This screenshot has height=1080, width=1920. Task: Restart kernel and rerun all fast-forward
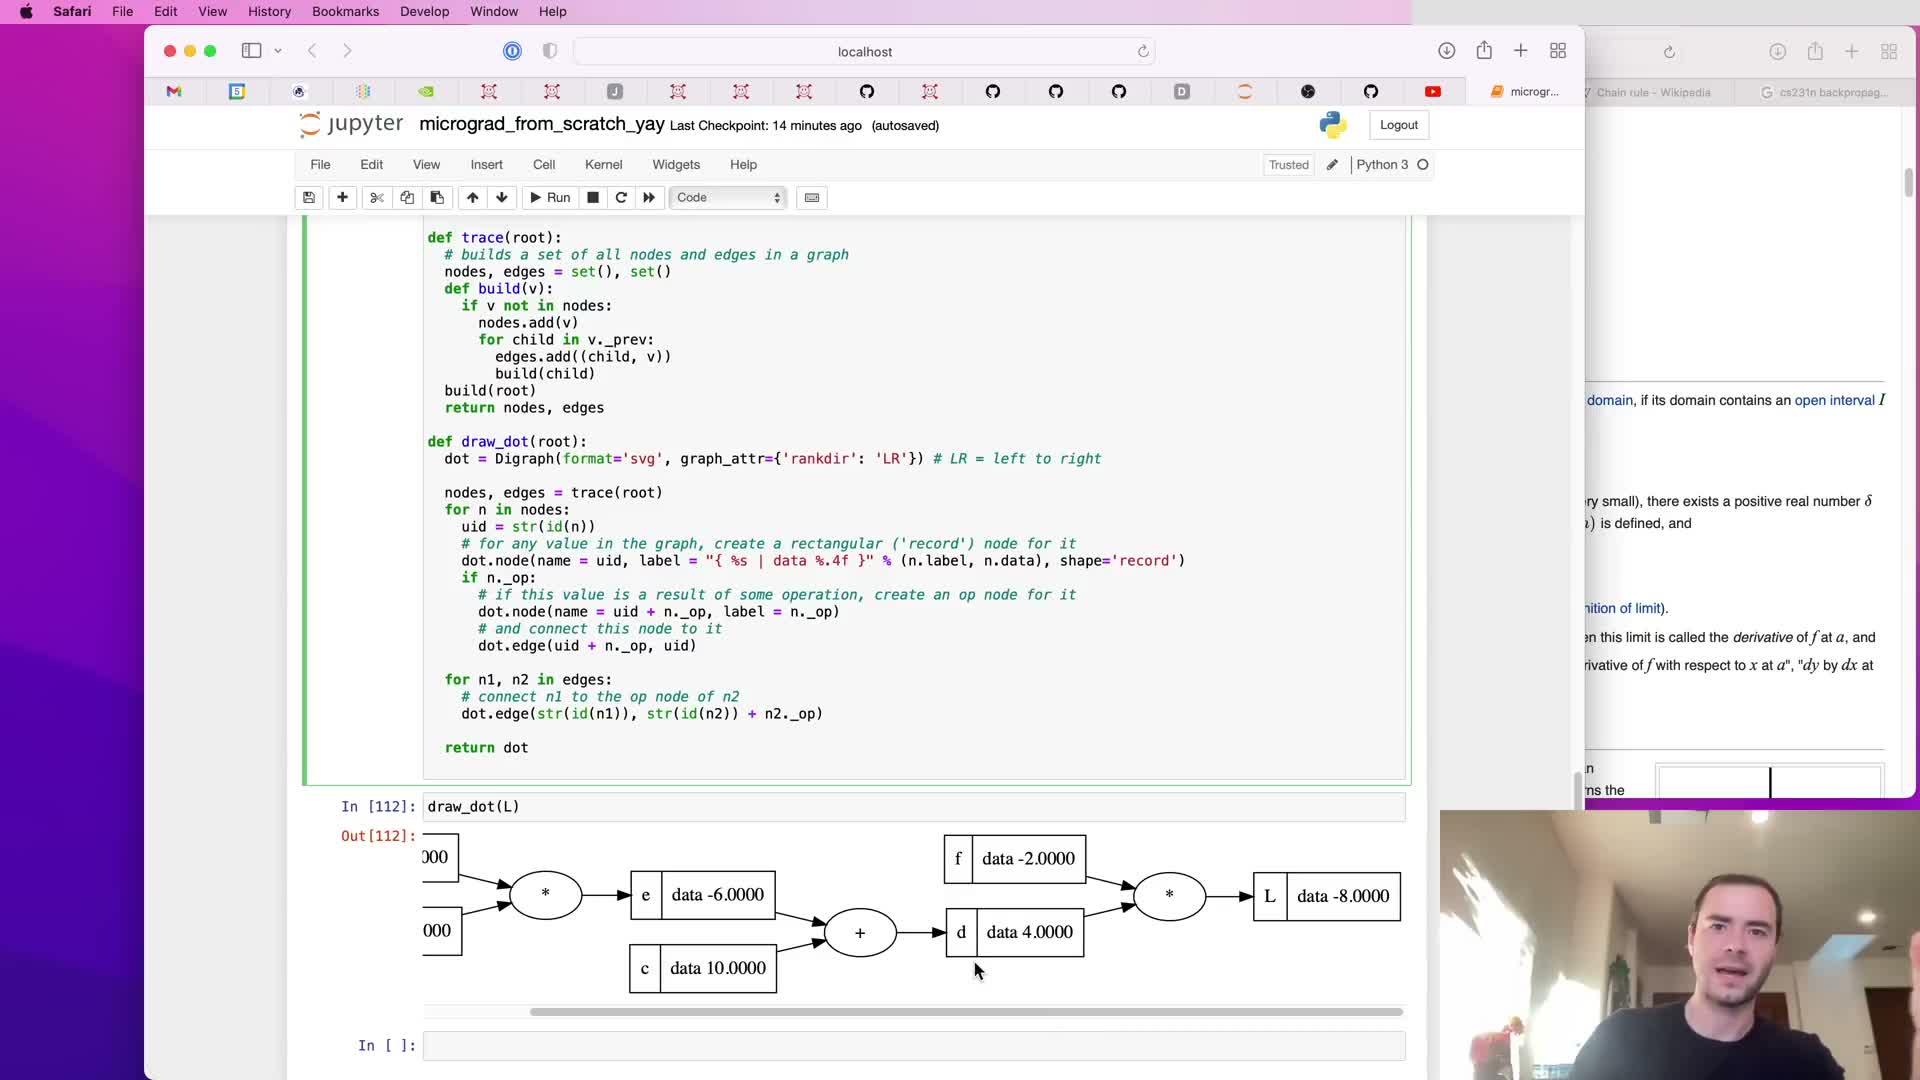649,197
